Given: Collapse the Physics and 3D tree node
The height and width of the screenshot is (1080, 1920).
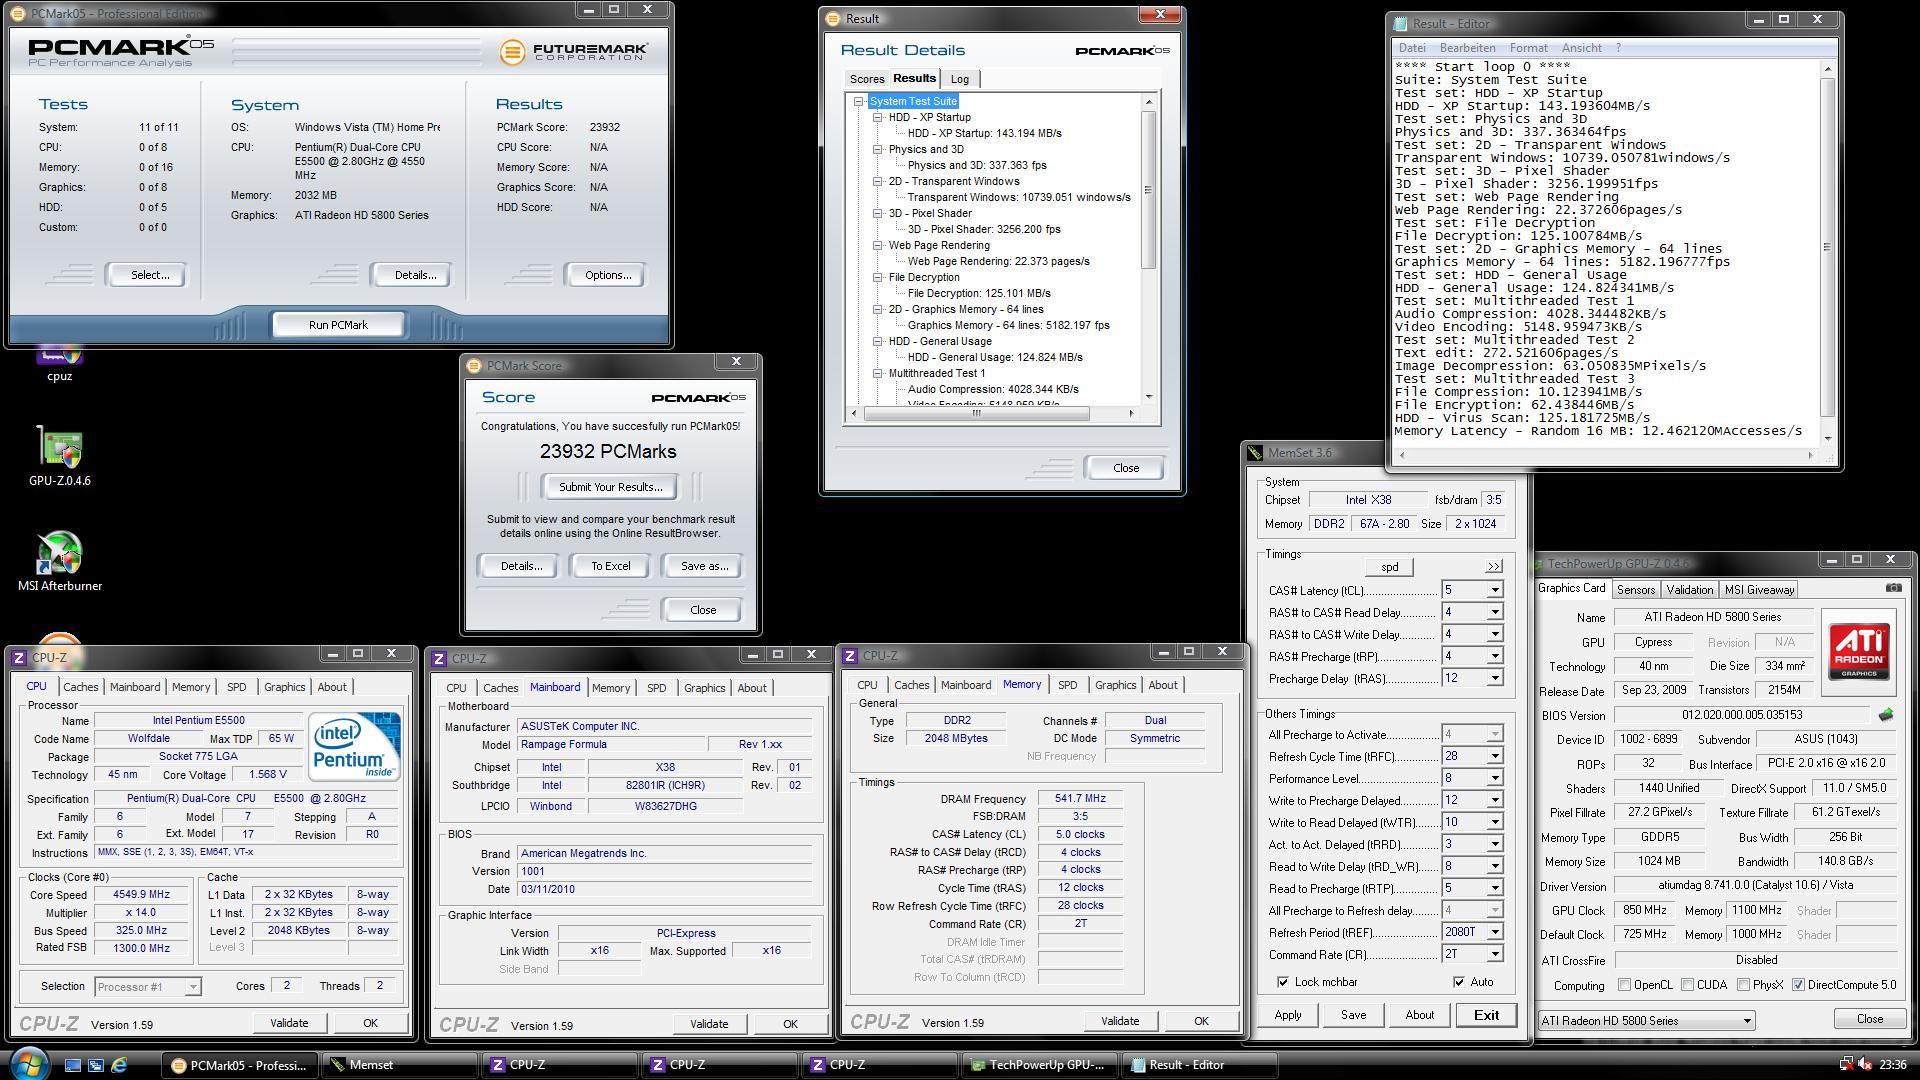Looking at the screenshot, I should 878,149.
